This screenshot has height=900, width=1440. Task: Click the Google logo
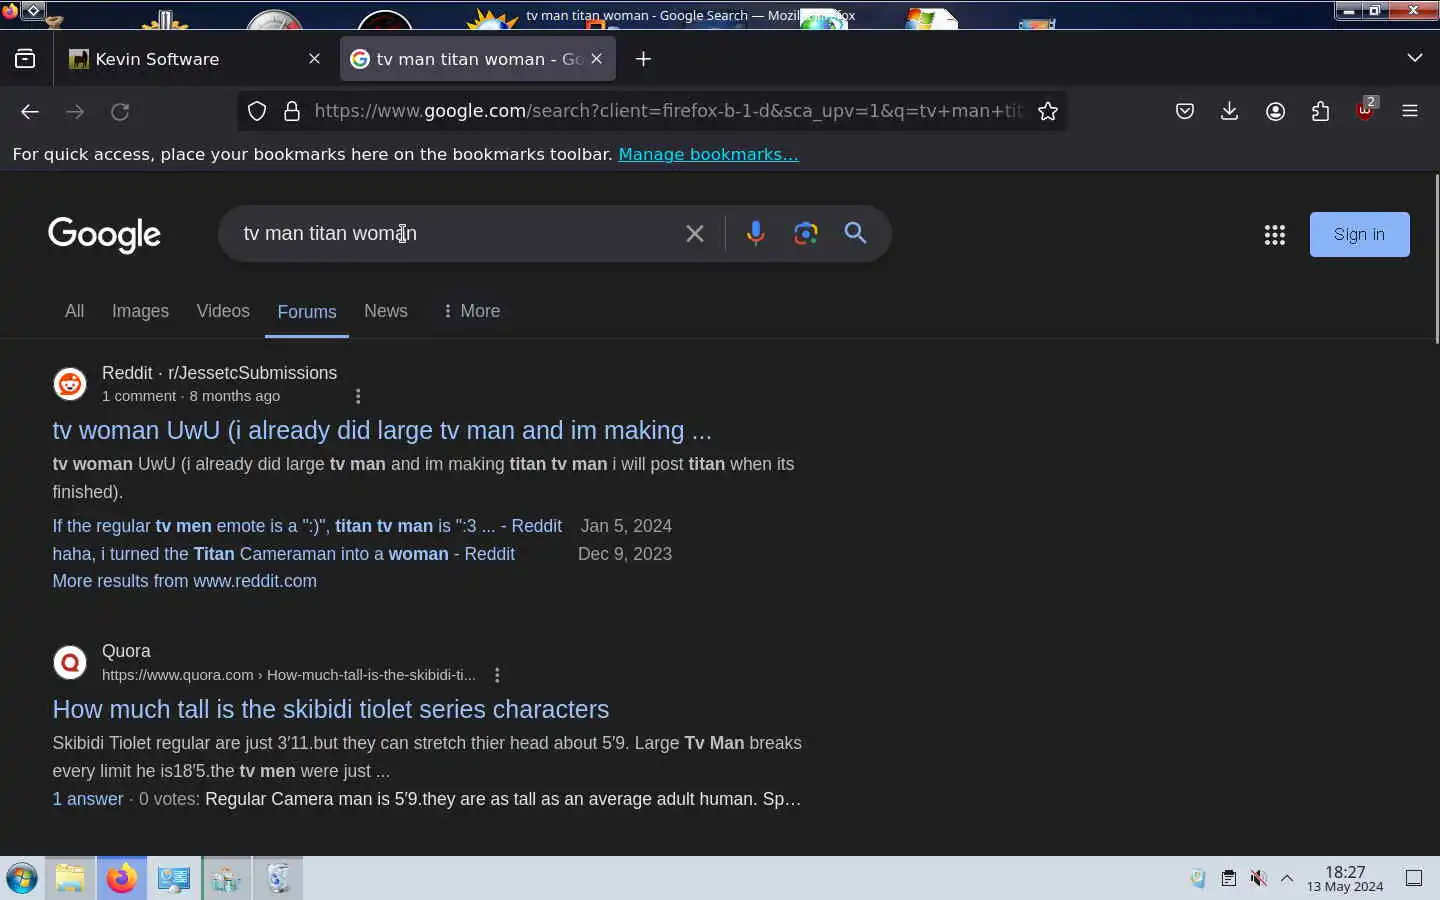click(104, 234)
